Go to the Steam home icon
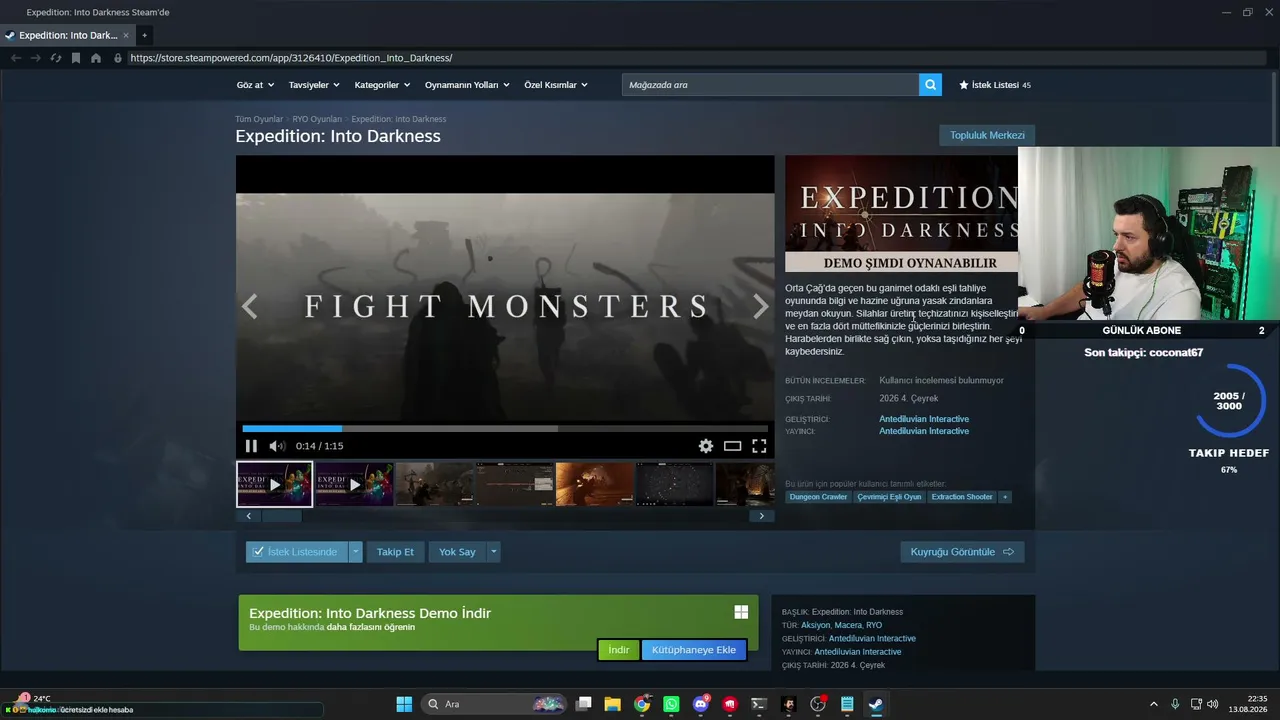This screenshot has width=1280, height=720. [96, 58]
